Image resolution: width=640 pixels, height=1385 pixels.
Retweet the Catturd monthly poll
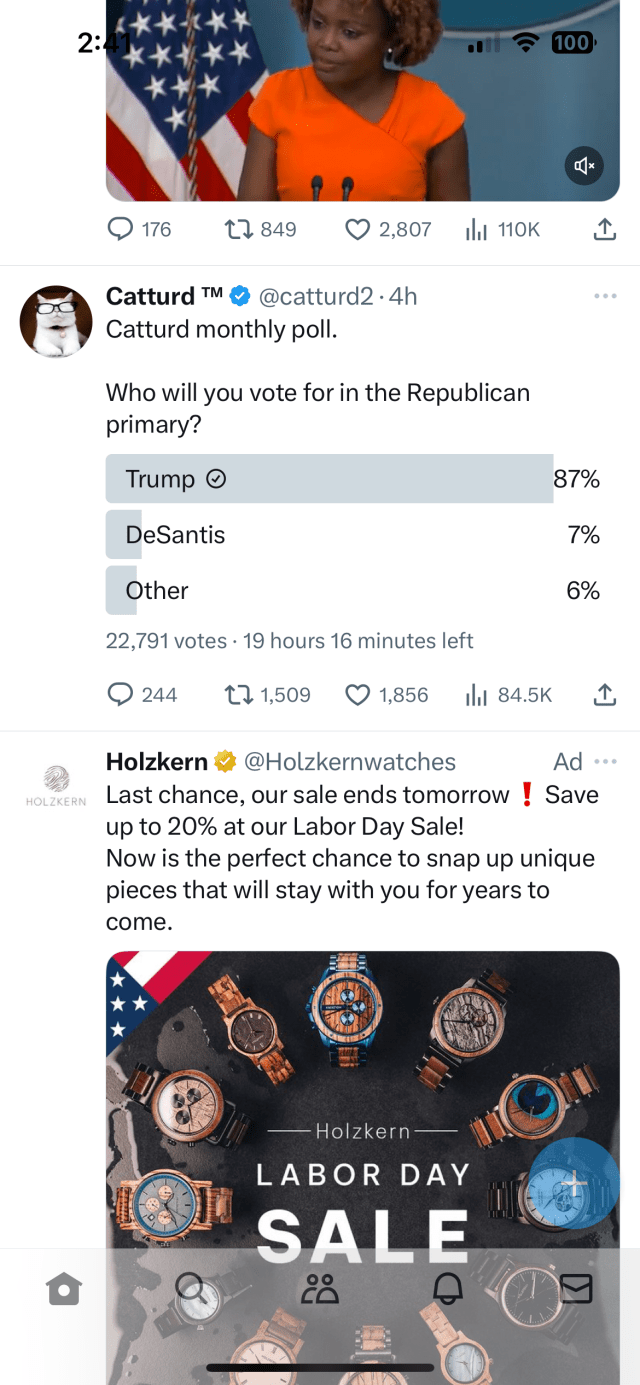tap(237, 694)
